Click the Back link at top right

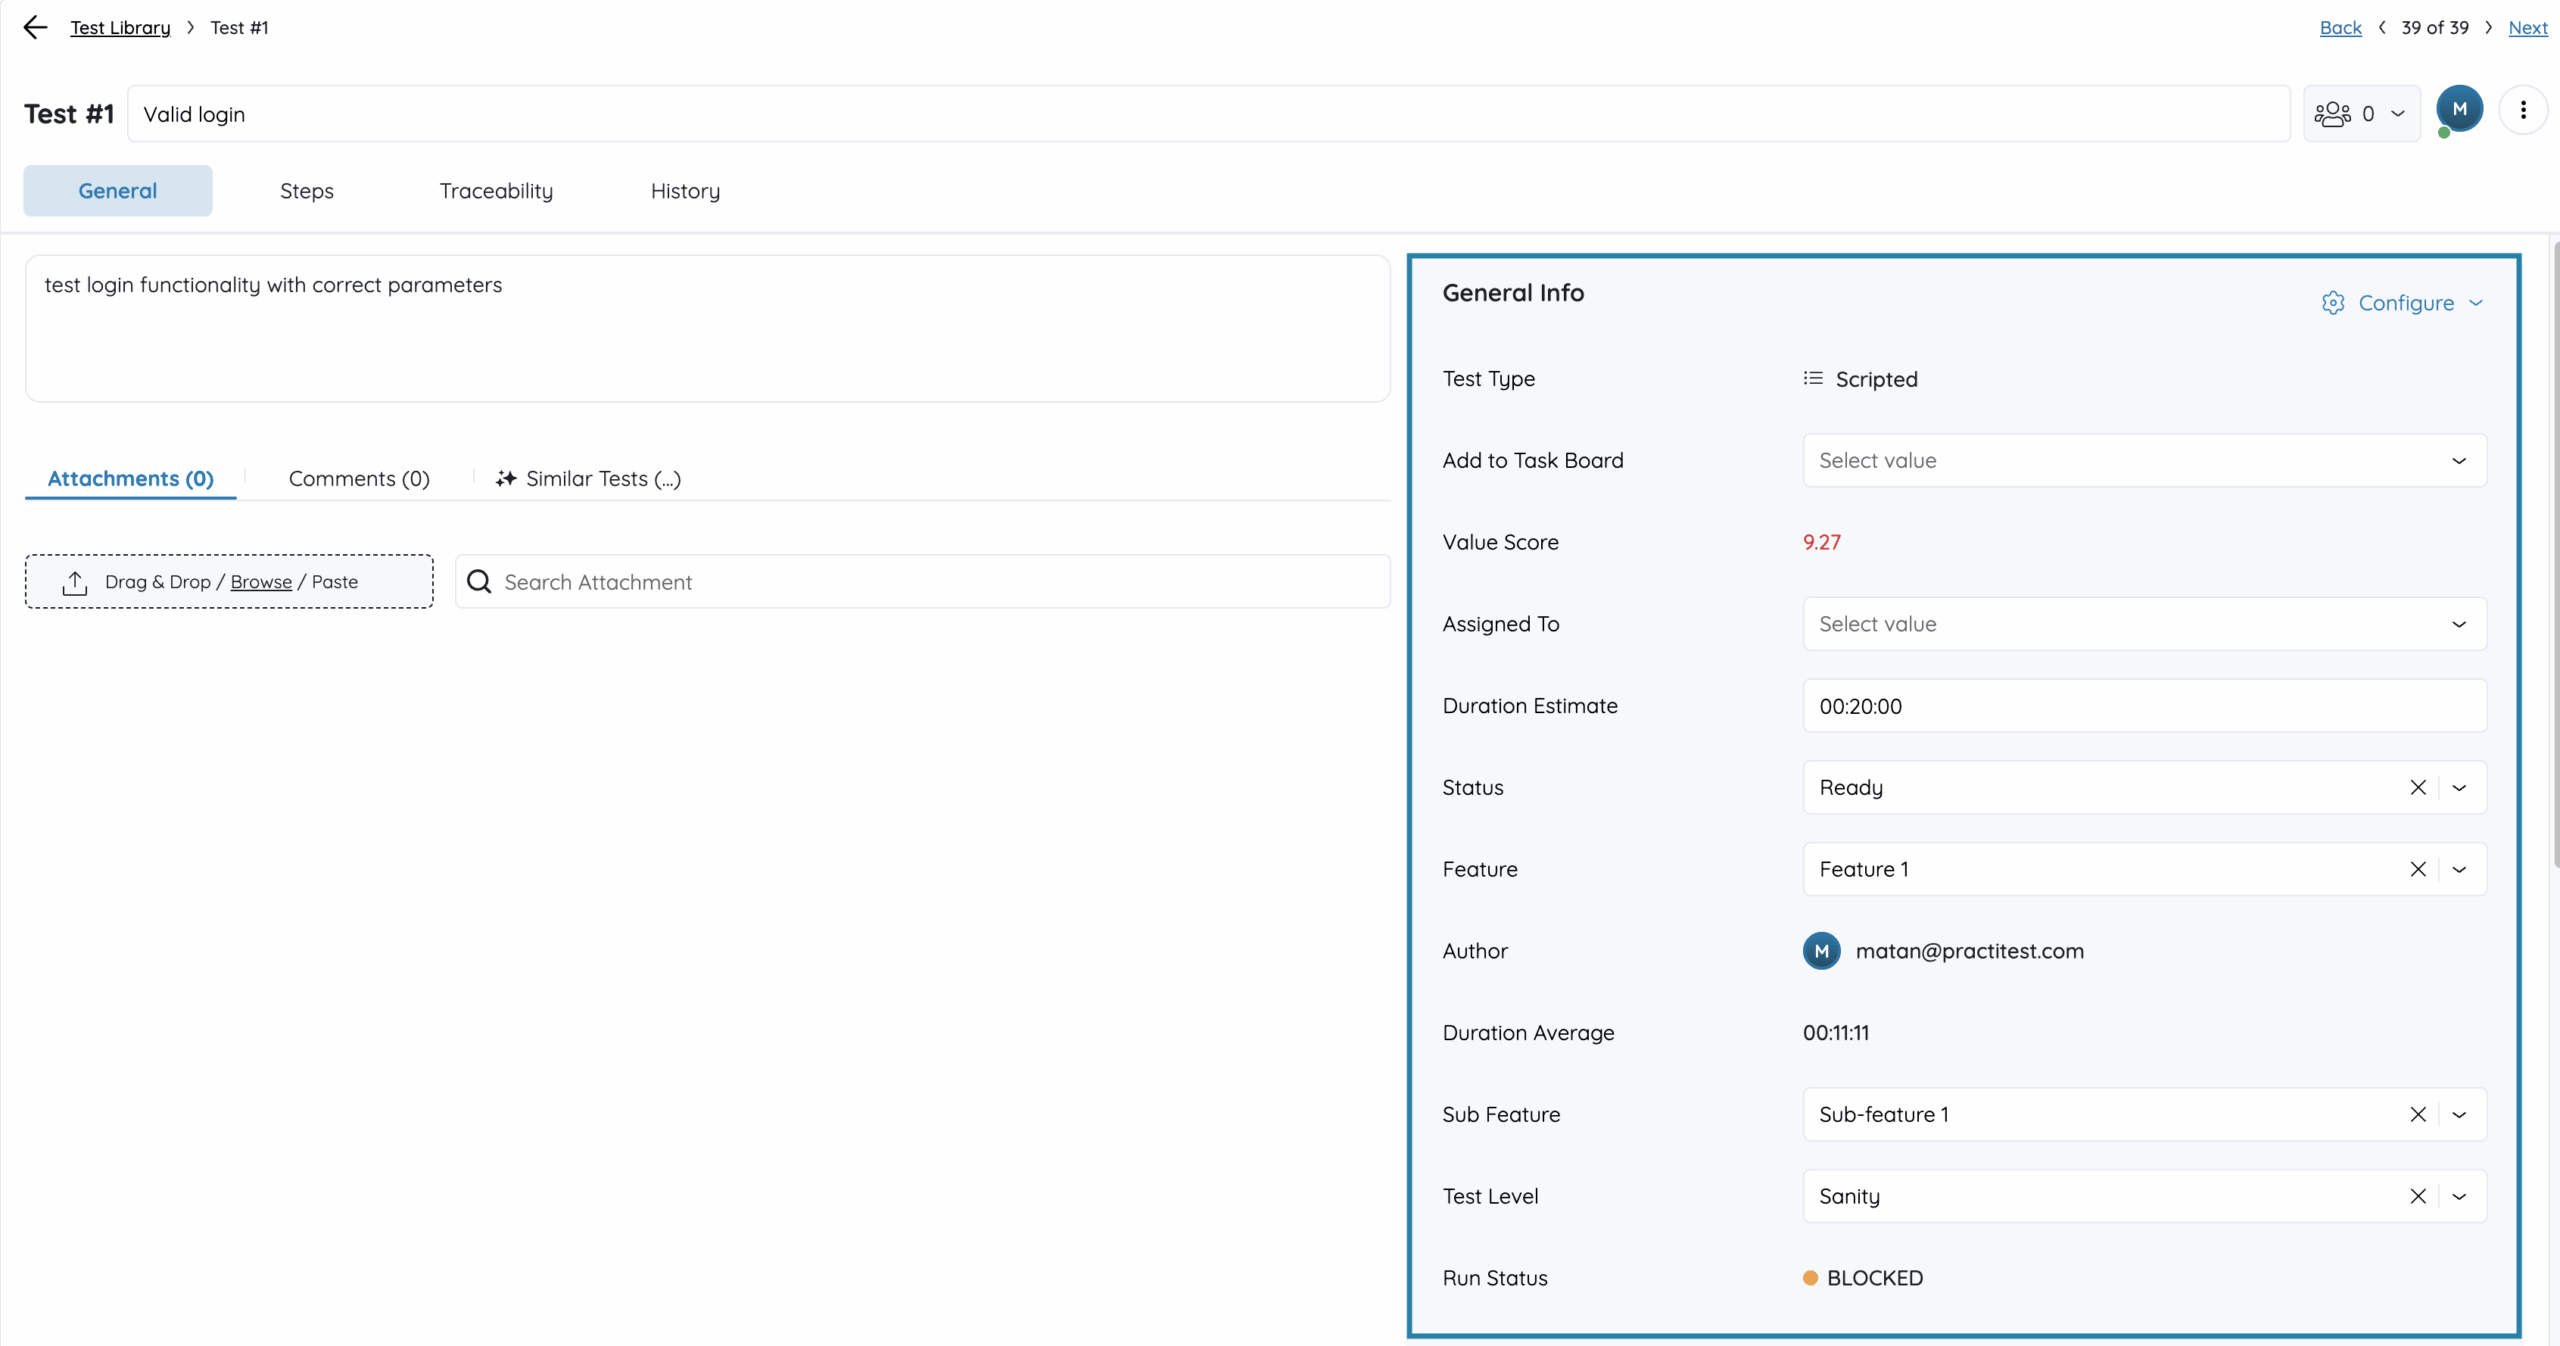coord(2341,28)
